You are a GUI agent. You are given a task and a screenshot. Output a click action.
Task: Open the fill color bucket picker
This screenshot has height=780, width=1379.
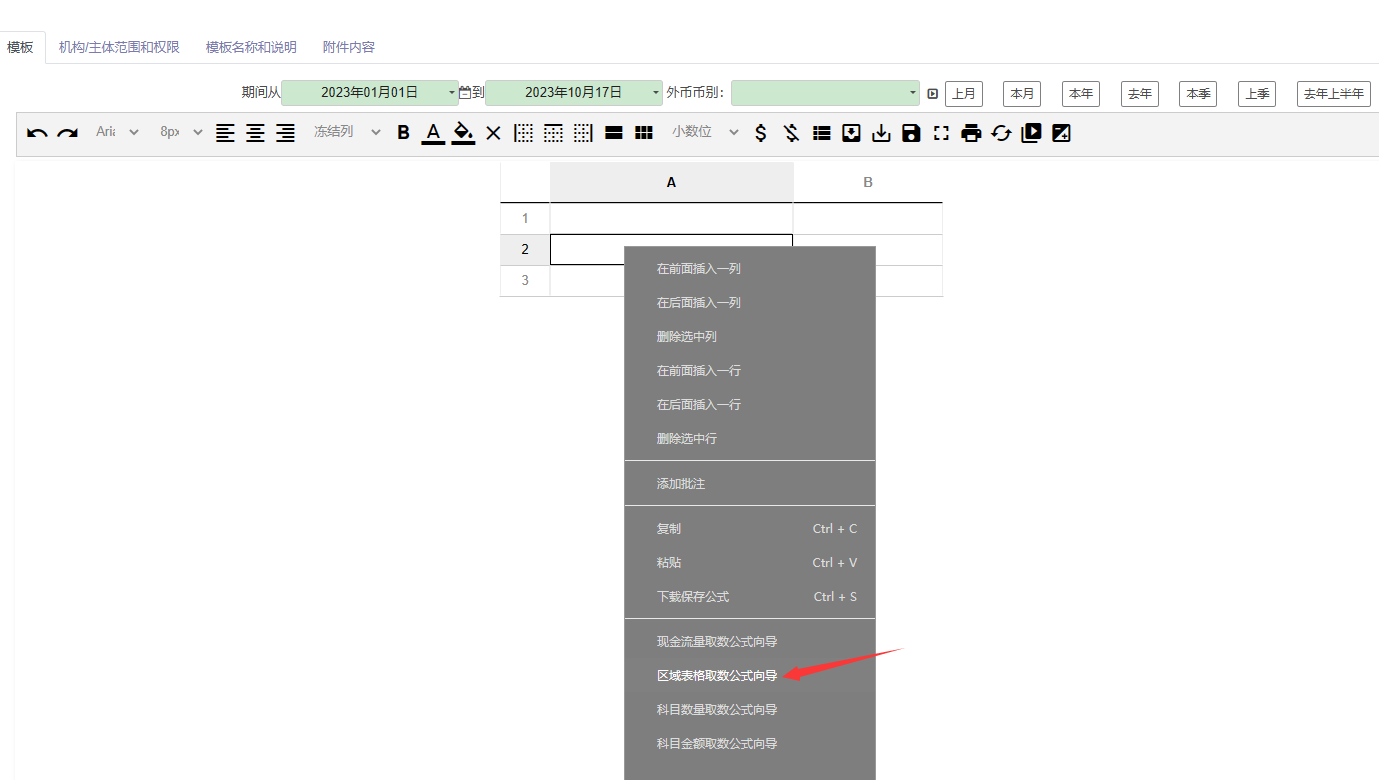[x=463, y=133]
